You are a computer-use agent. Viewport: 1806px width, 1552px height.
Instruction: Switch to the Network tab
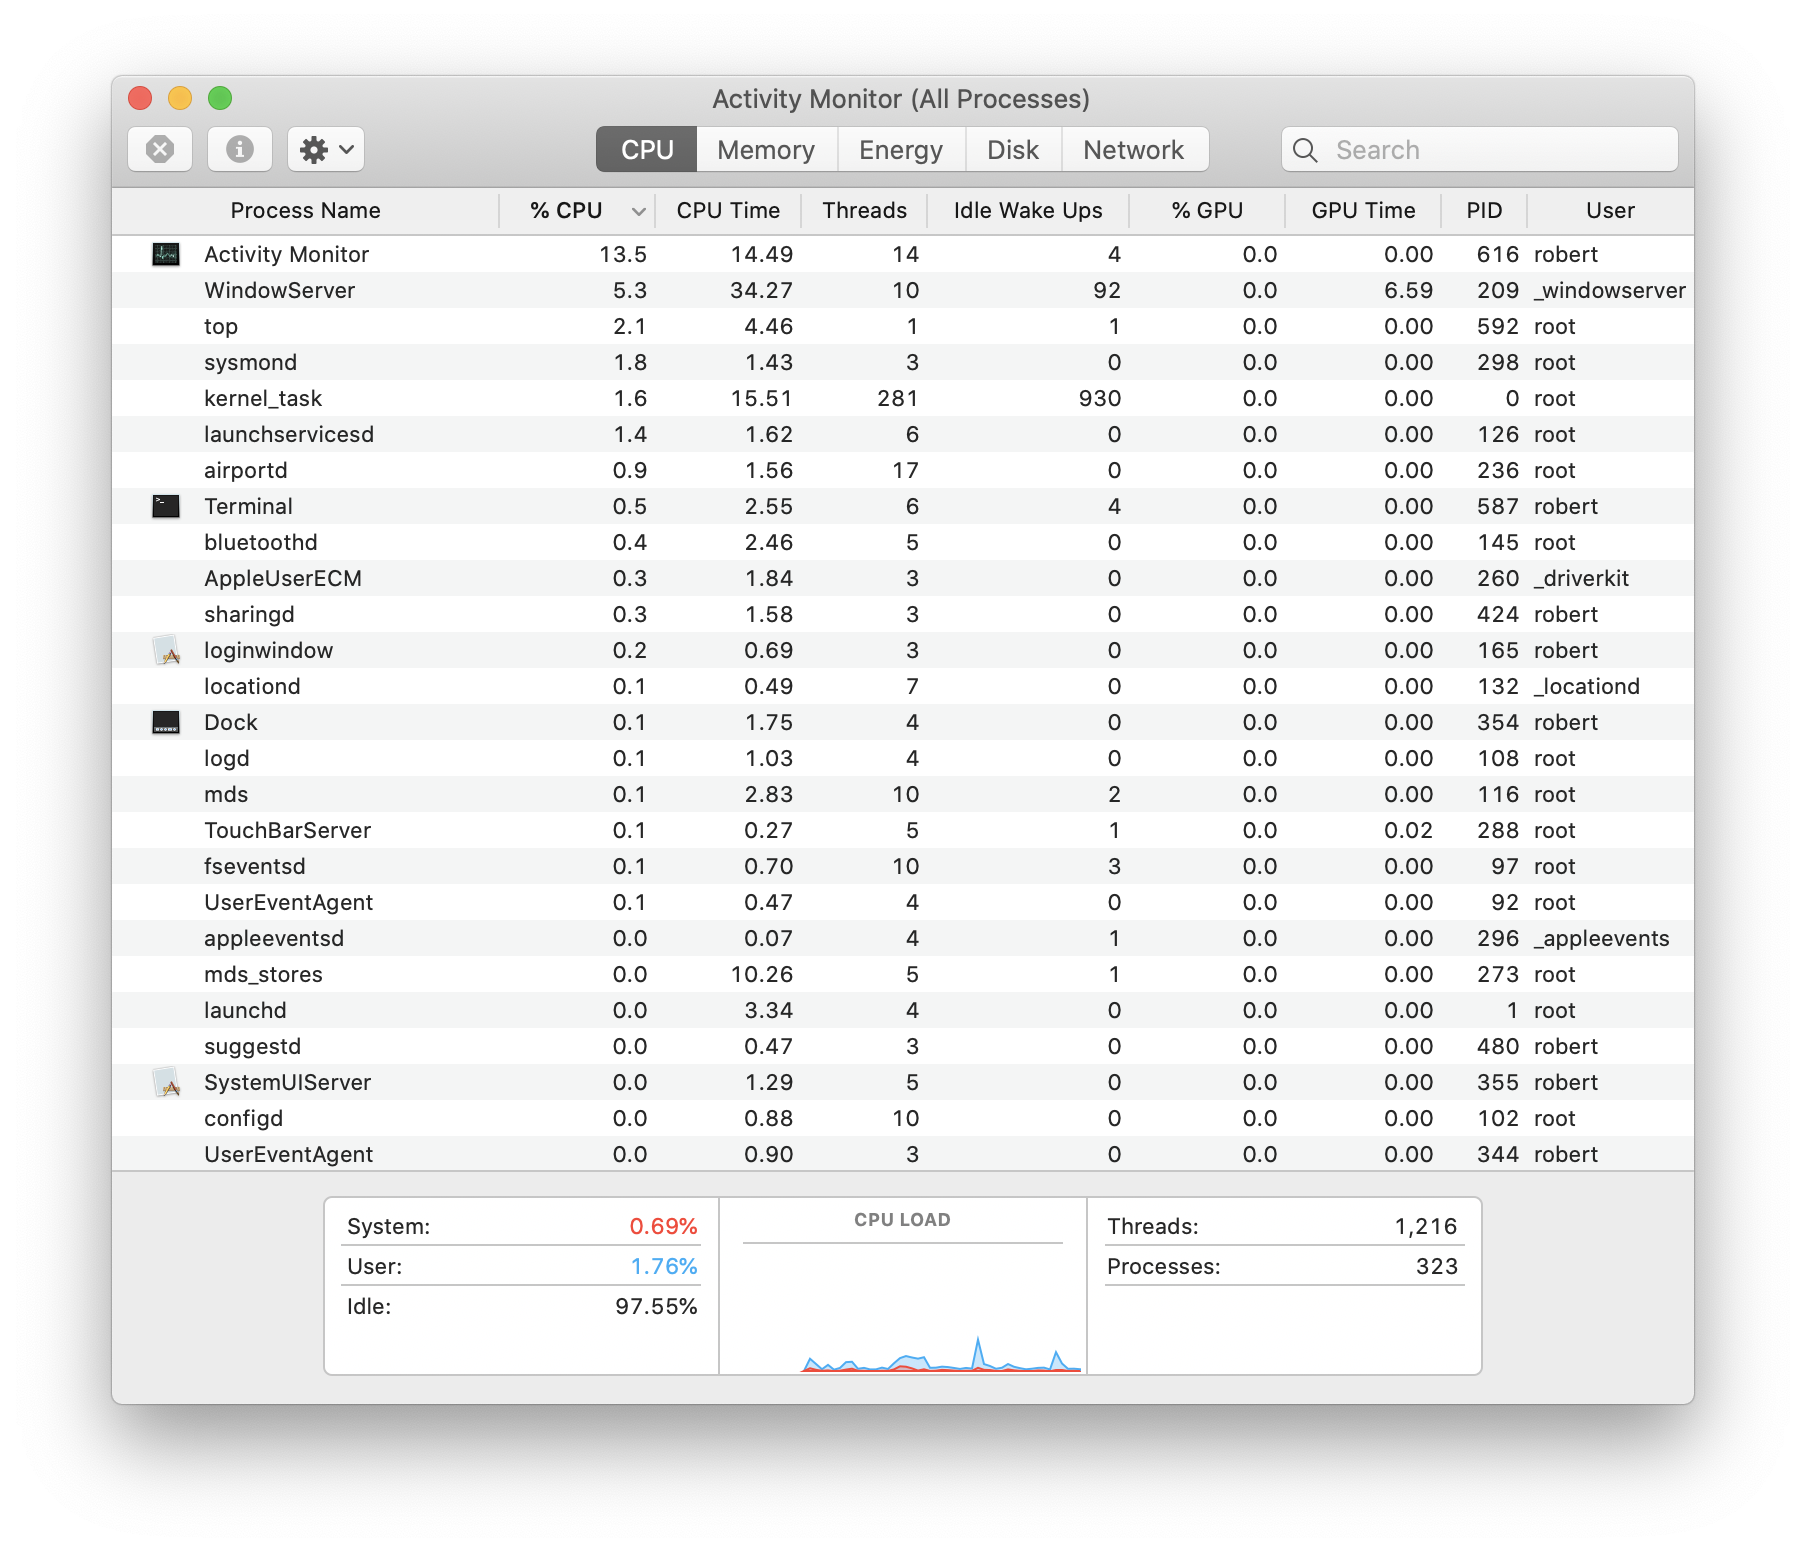click(1134, 150)
